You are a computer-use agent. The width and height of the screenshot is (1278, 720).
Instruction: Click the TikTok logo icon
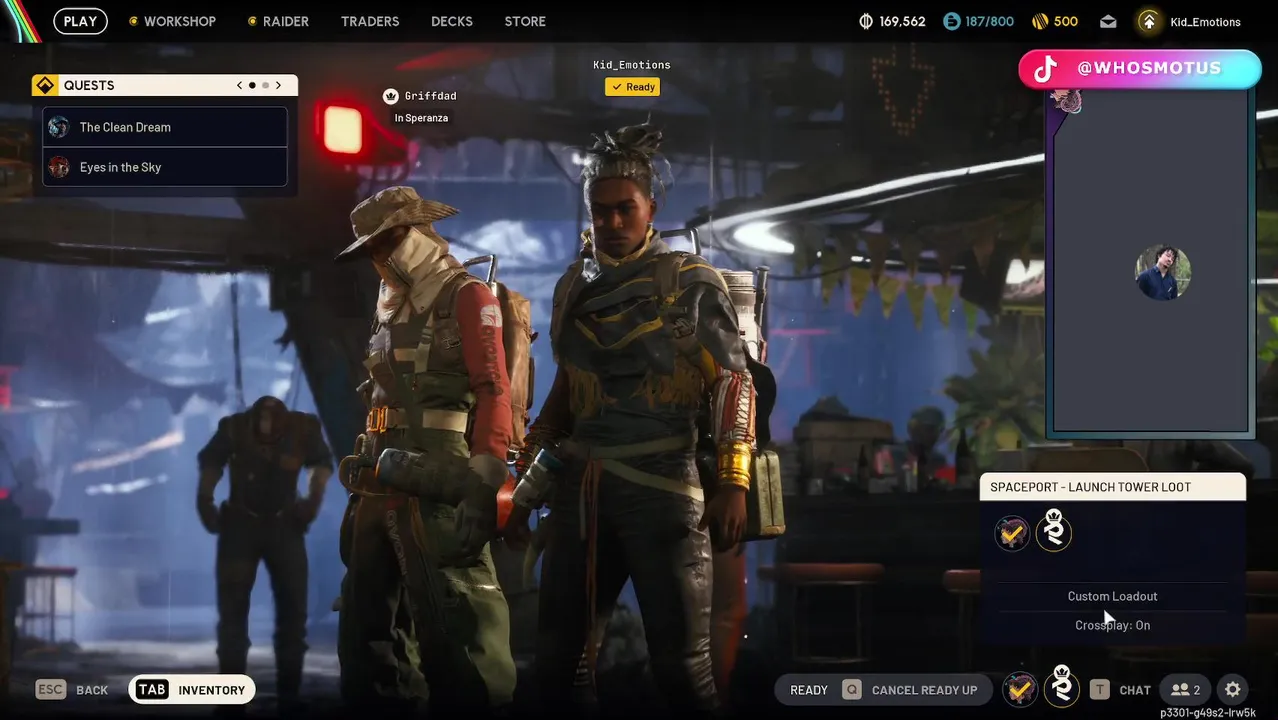[x=1045, y=68]
